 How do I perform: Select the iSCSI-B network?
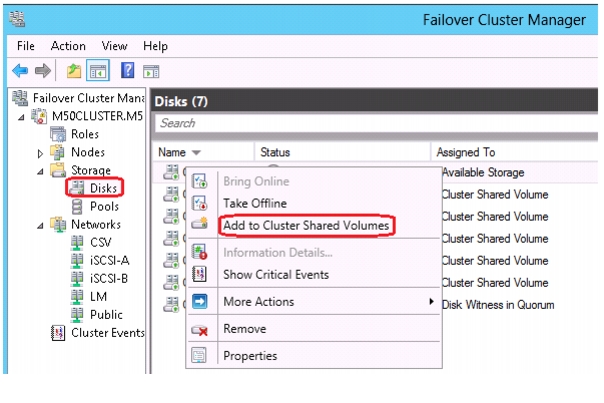point(109,278)
